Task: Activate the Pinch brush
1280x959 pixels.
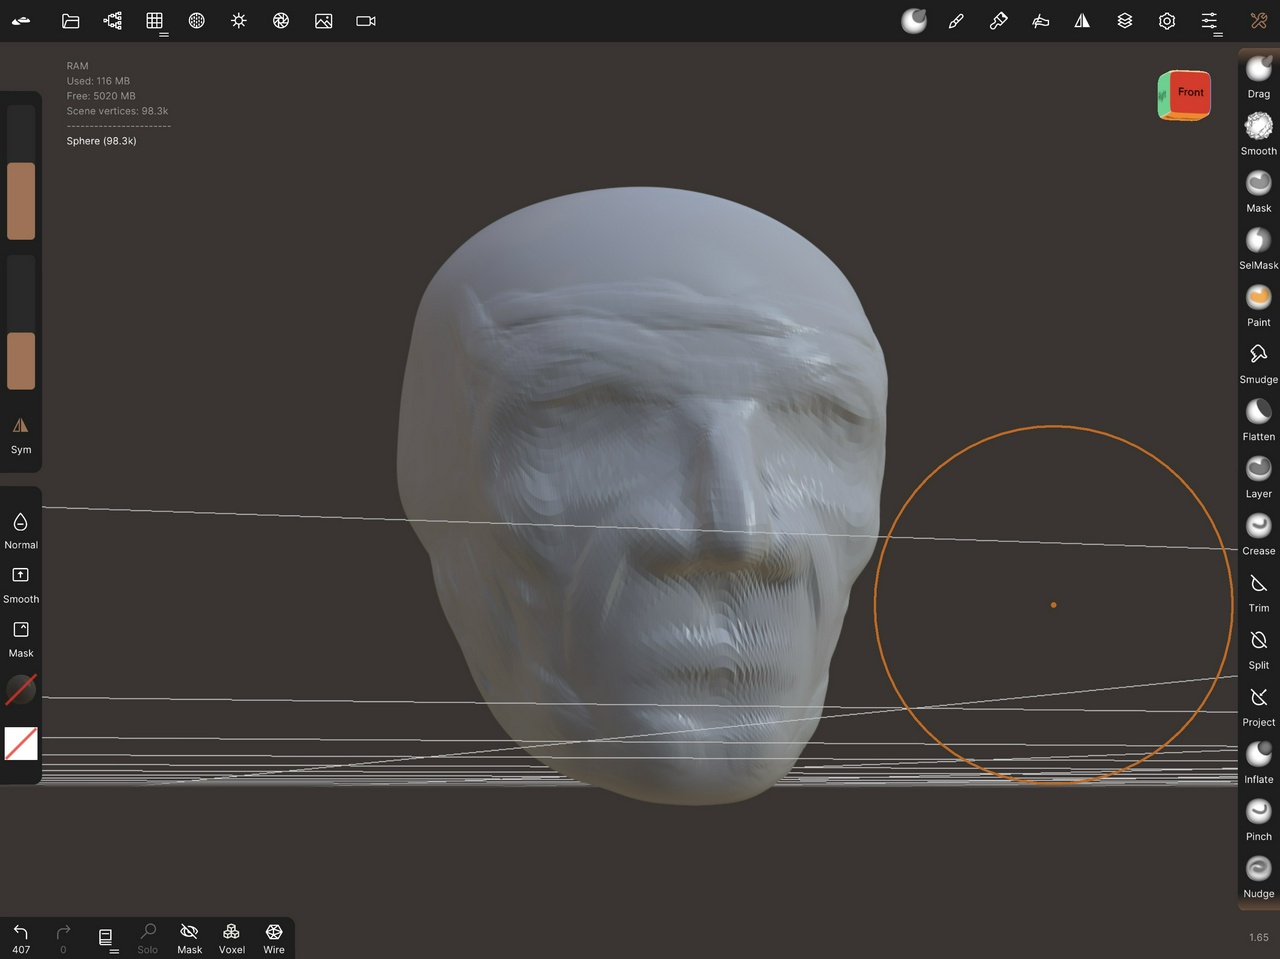Action: pos(1258,817)
